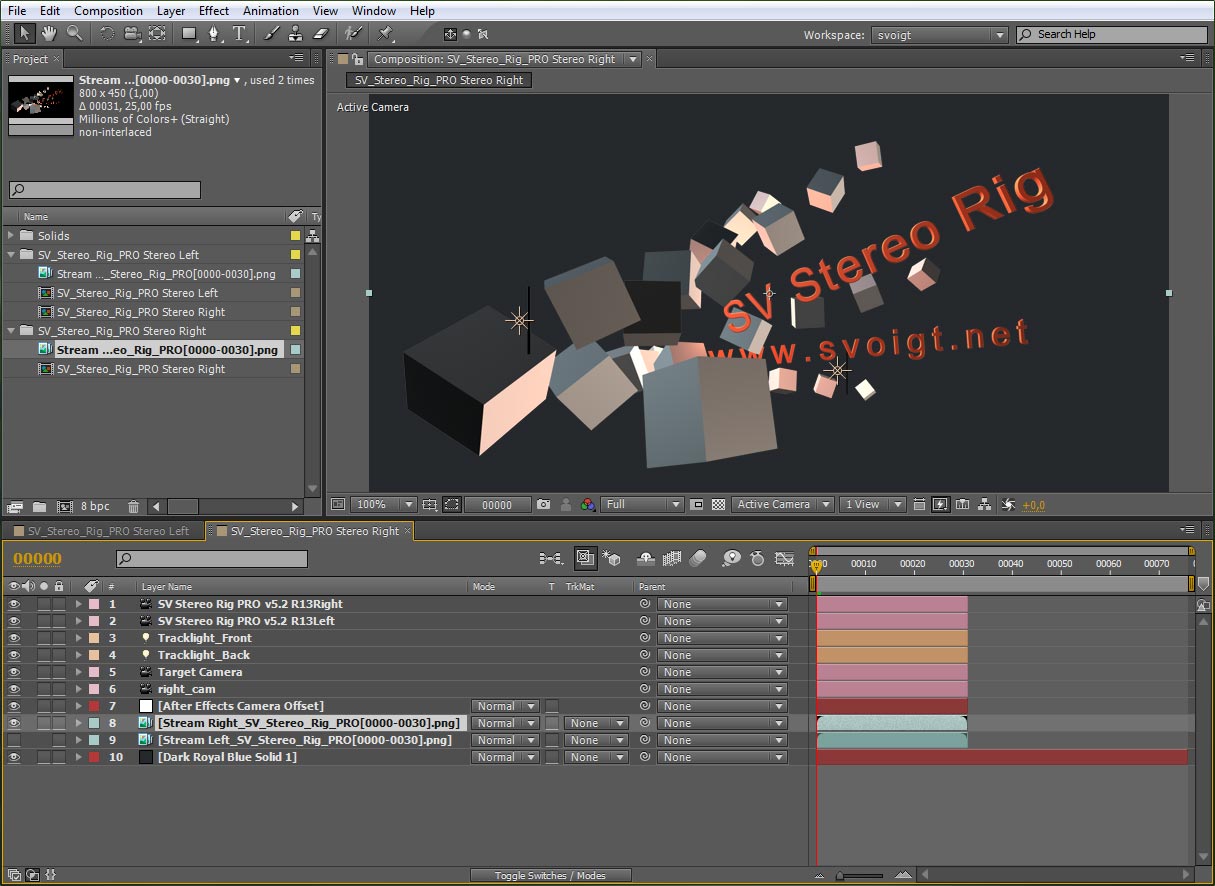This screenshot has width=1215, height=886.
Task: Open the comp flowchart icon in viewer bar
Action: [985, 505]
